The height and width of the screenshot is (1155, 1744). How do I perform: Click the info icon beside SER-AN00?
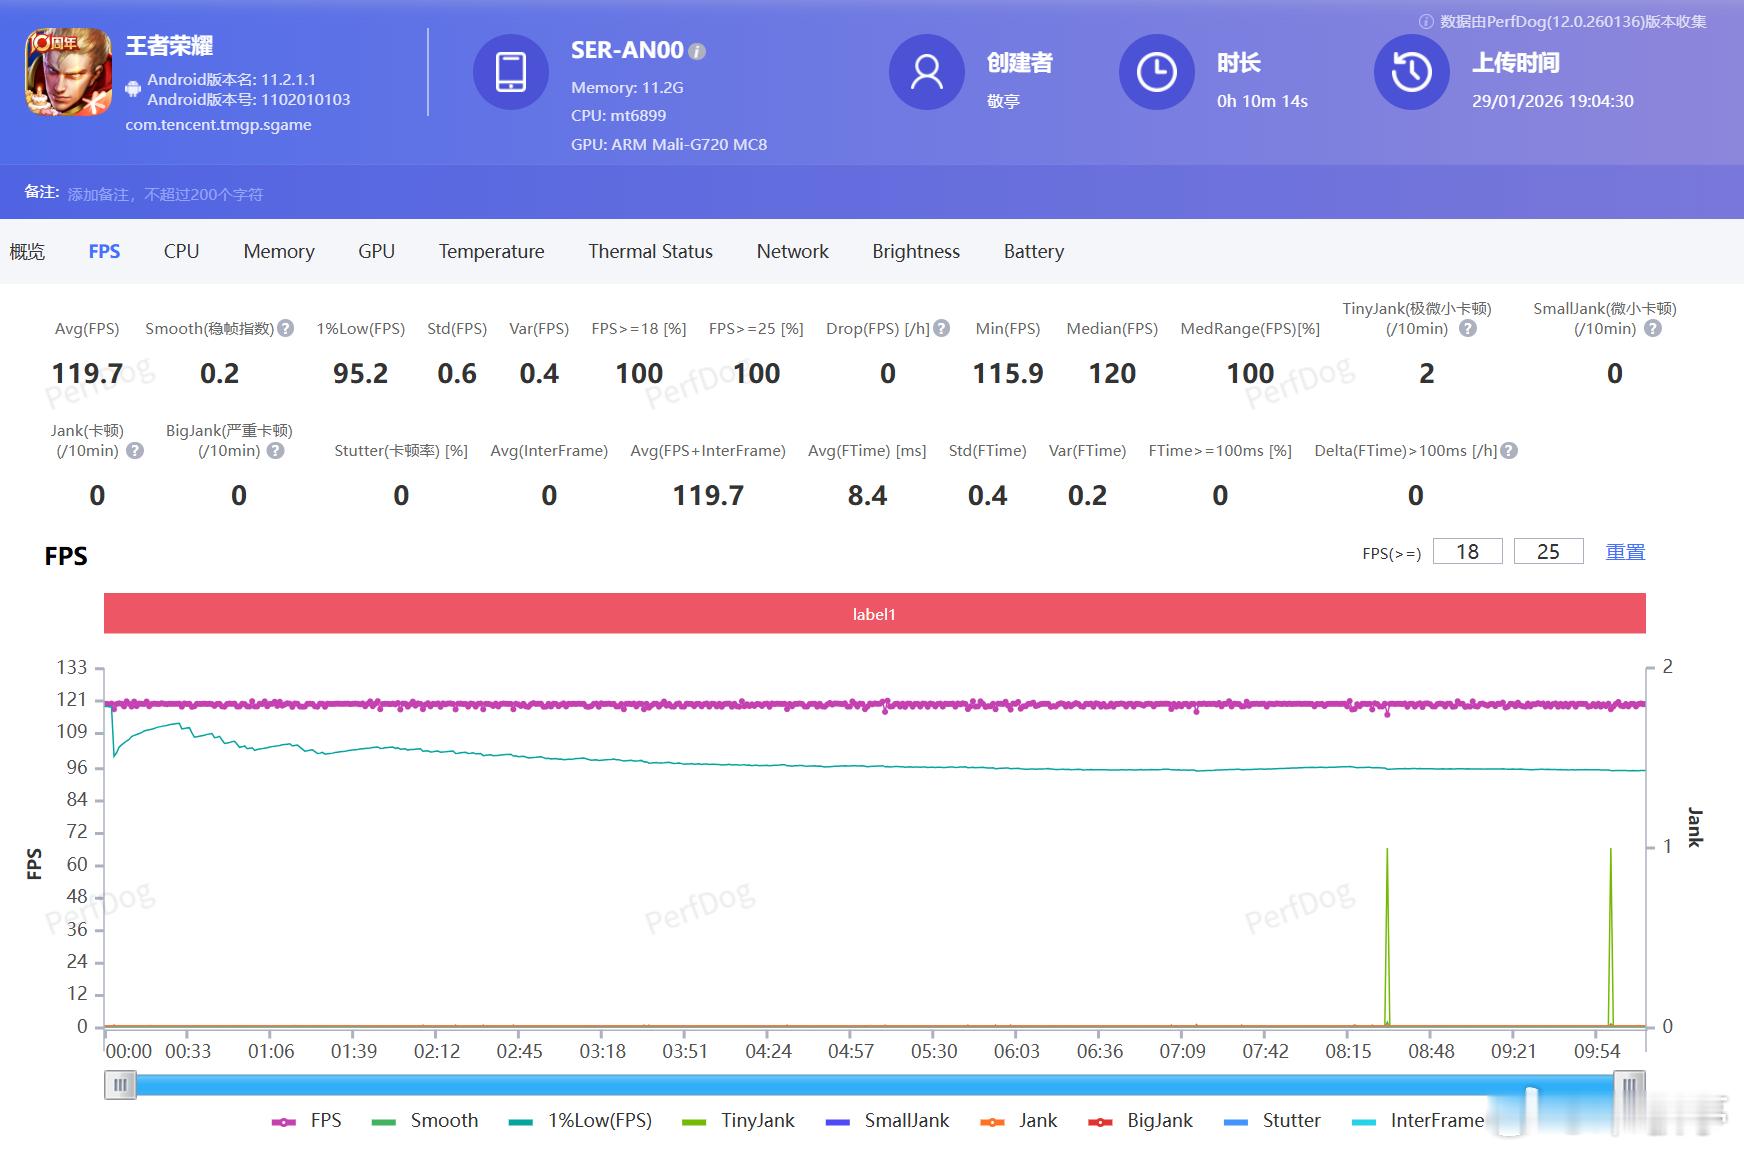pos(698,51)
